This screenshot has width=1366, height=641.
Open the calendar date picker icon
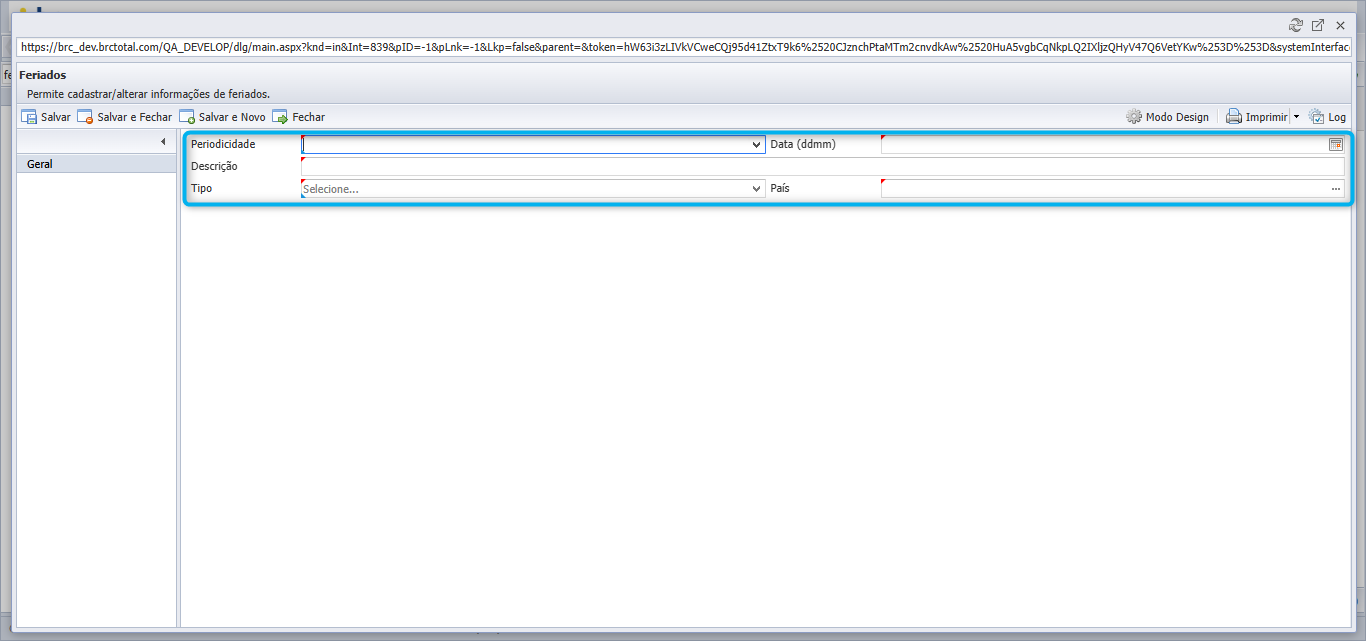1336,144
